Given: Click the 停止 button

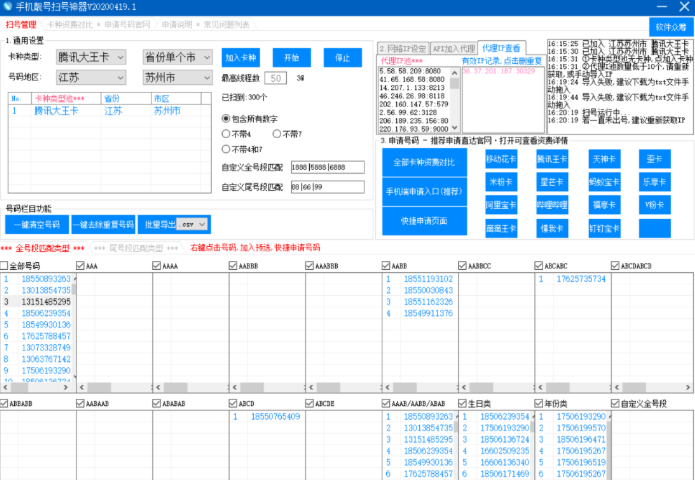Looking at the screenshot, I should pos(343,58).
